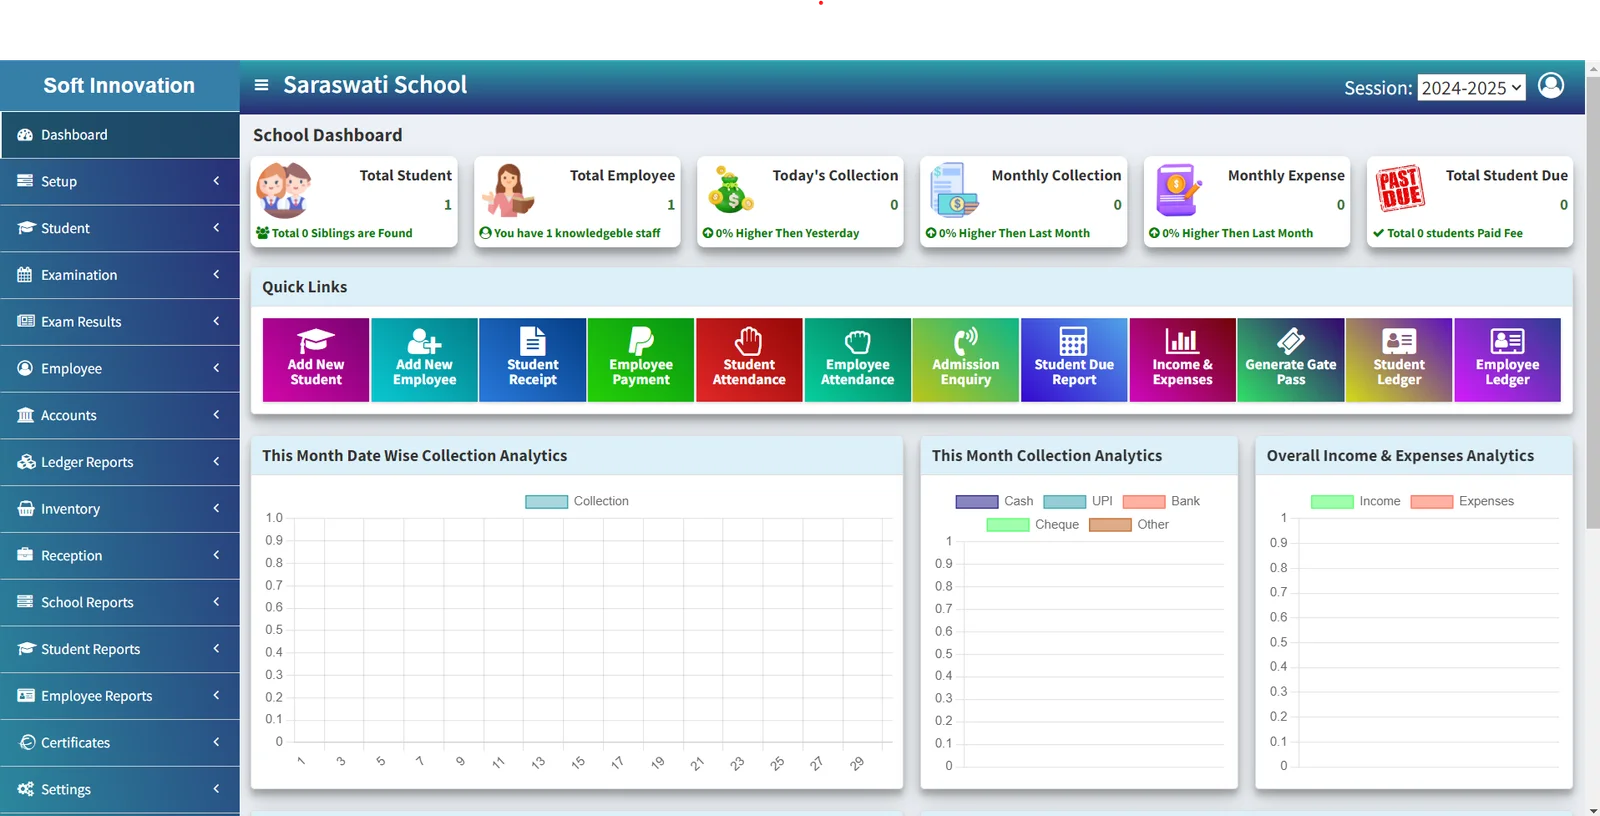Expand the Accounts menu chevron

click(x=216, y=414)
